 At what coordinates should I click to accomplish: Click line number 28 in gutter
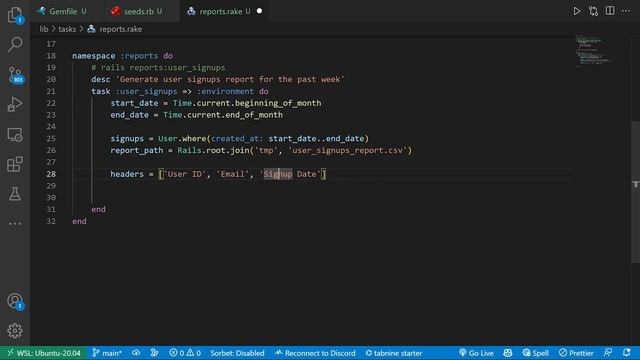(51, 174)
